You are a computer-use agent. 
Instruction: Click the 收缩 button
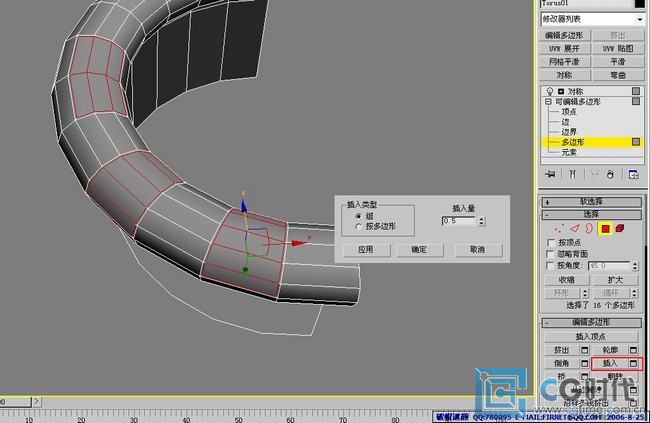[567, 280]
